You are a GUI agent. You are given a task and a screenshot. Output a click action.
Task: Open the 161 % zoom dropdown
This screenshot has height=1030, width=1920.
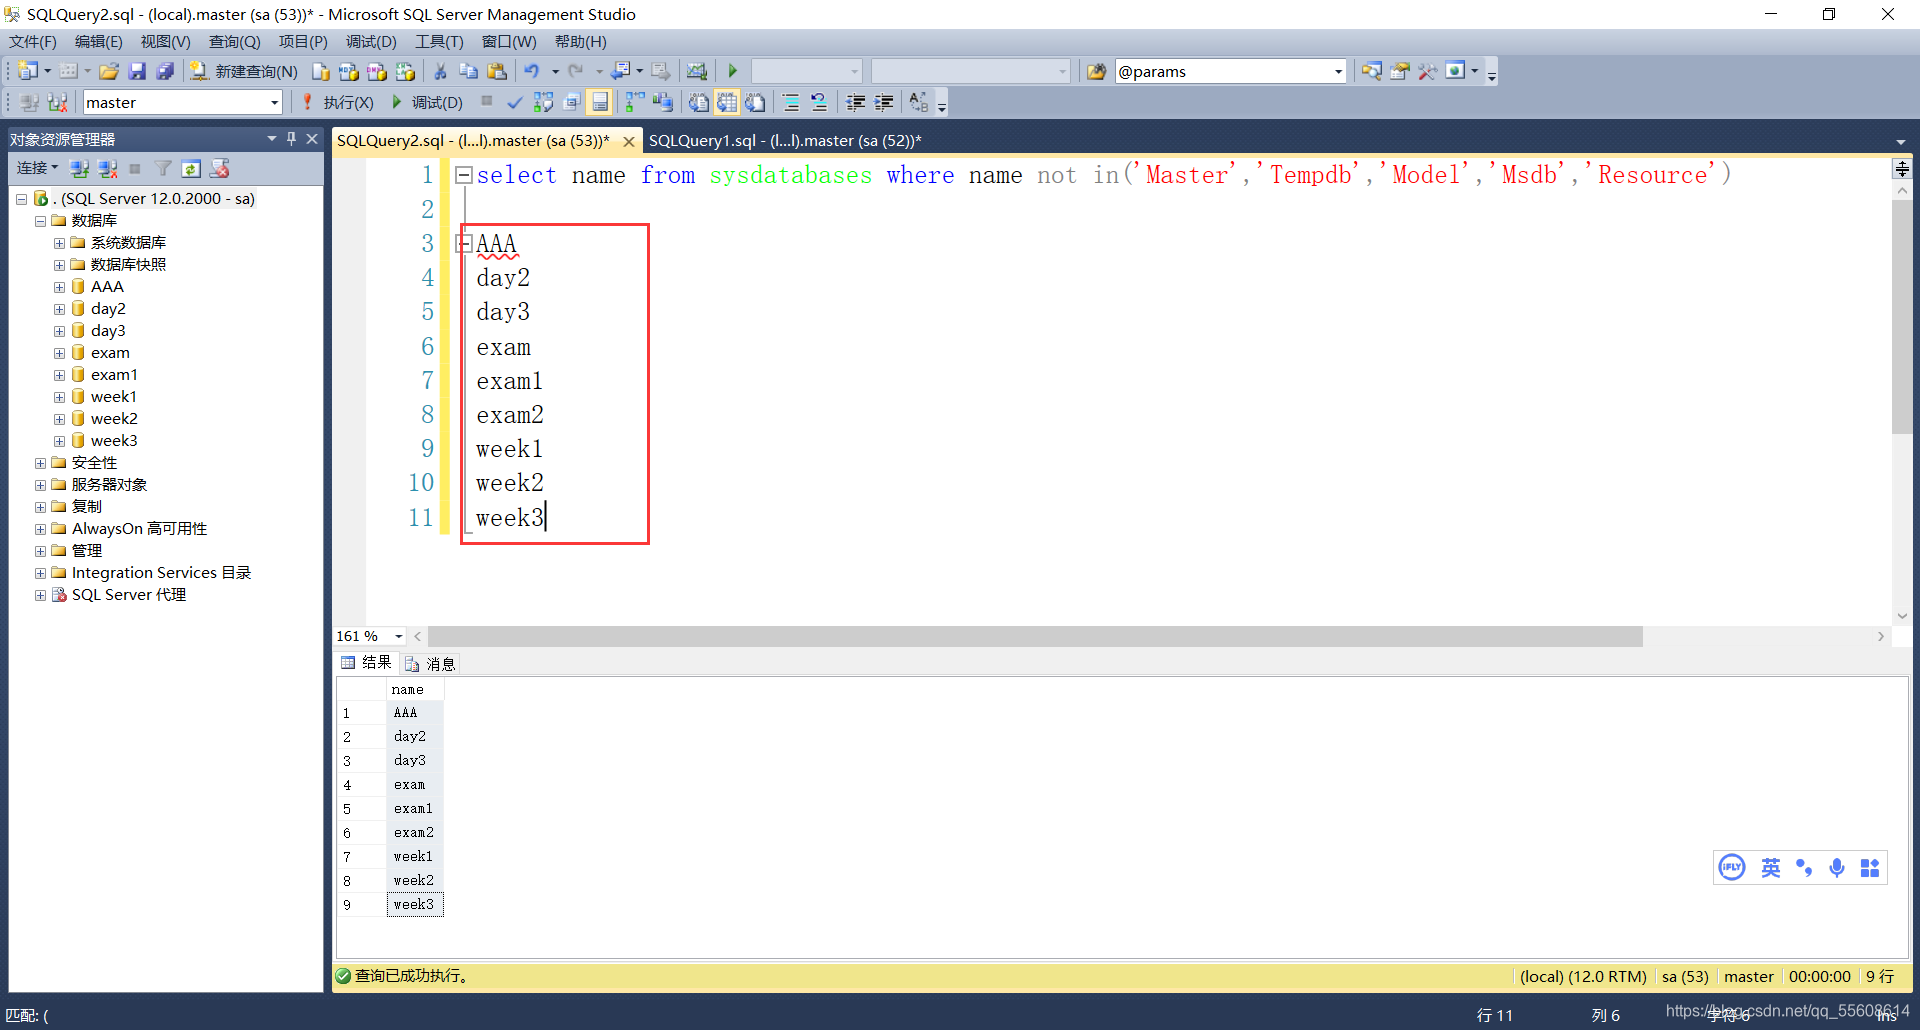[x=399, y=636]
